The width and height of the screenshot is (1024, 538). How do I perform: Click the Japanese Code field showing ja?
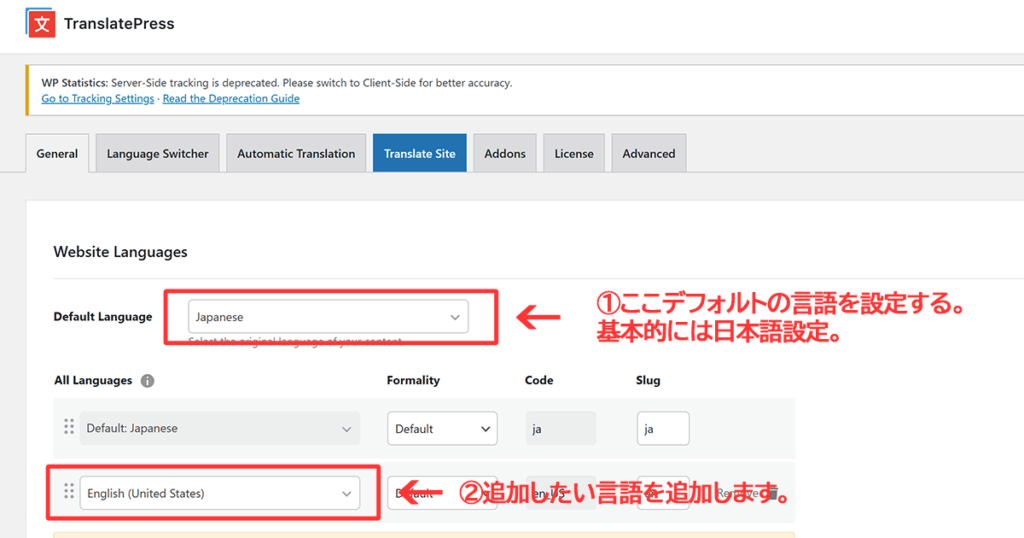point(560,428)
